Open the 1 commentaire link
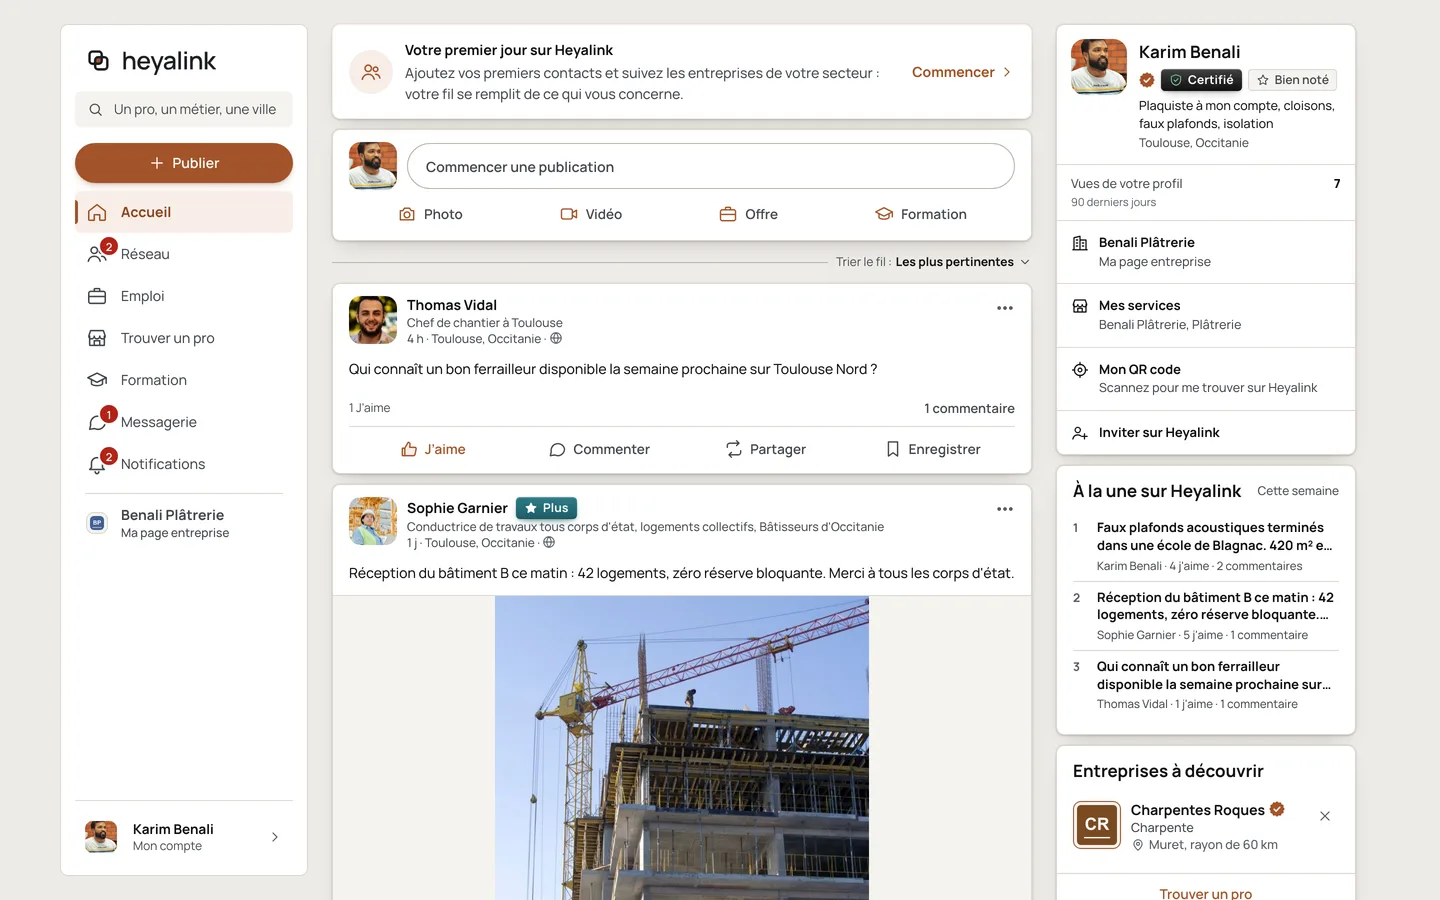1440x900 pixels. tap(969, 408)
